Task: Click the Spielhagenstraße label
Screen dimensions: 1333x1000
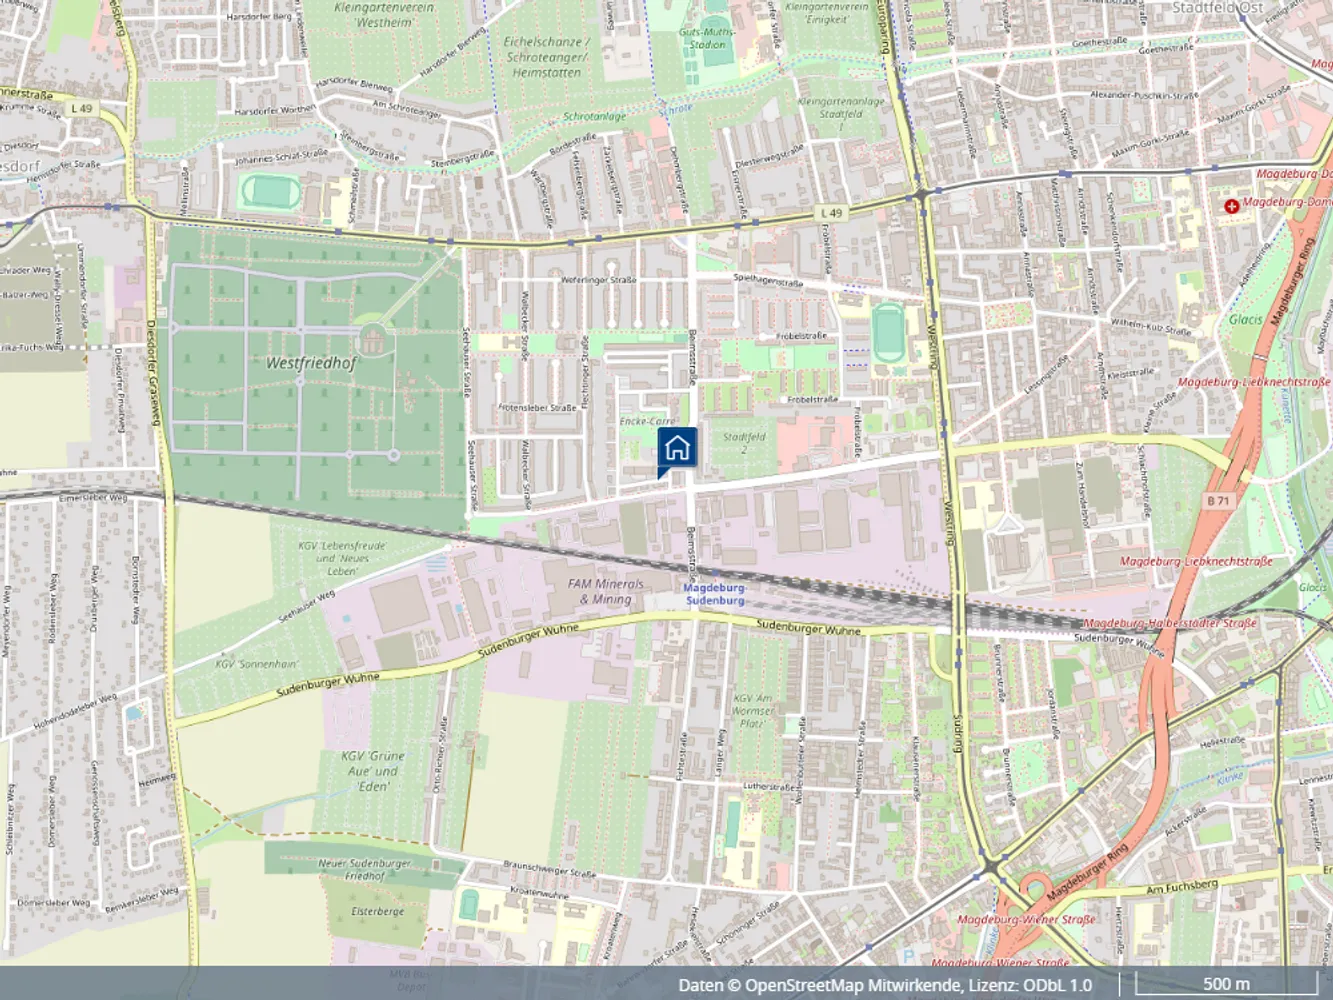Action: [768, 280]
